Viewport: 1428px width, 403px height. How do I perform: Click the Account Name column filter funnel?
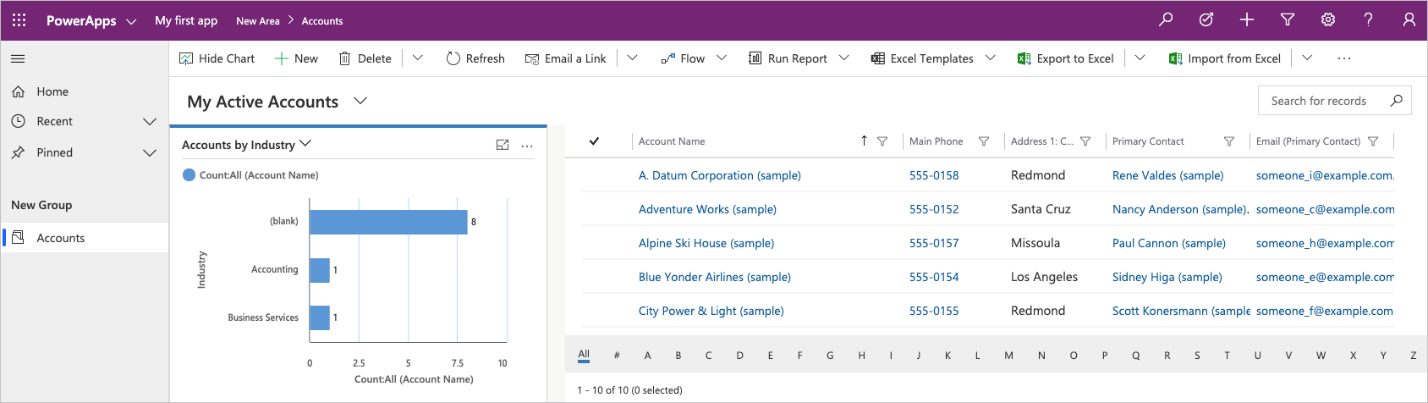click(882, 142)
